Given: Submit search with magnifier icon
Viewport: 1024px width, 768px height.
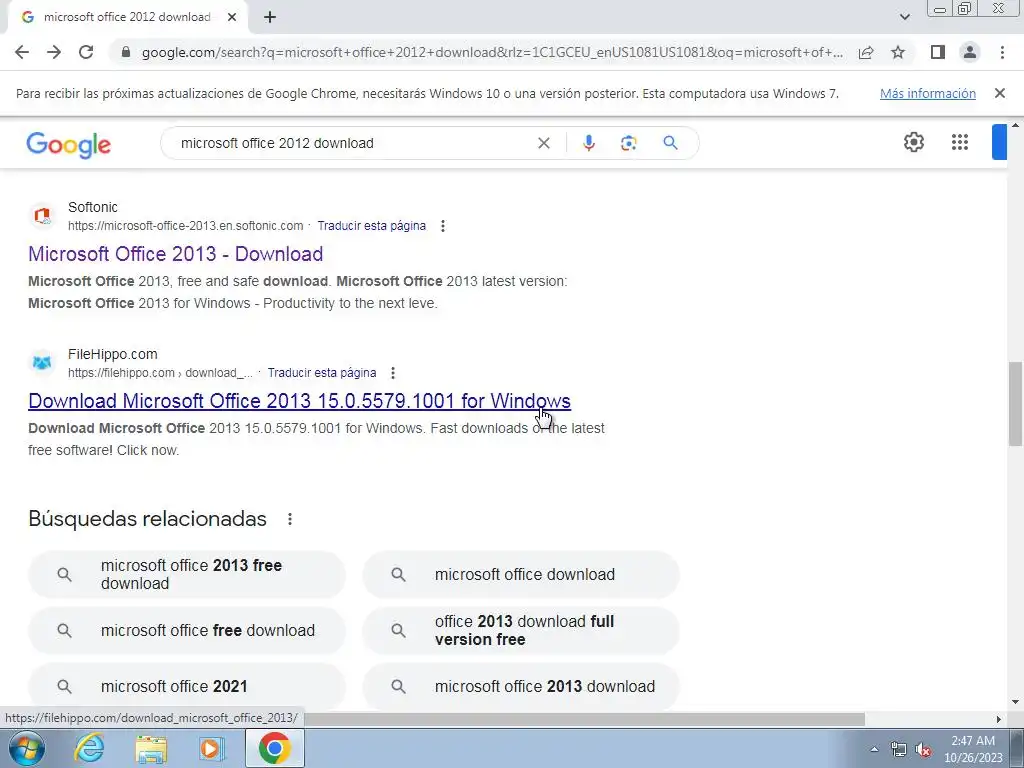Looking at the screenshot, I should (670, 143).
